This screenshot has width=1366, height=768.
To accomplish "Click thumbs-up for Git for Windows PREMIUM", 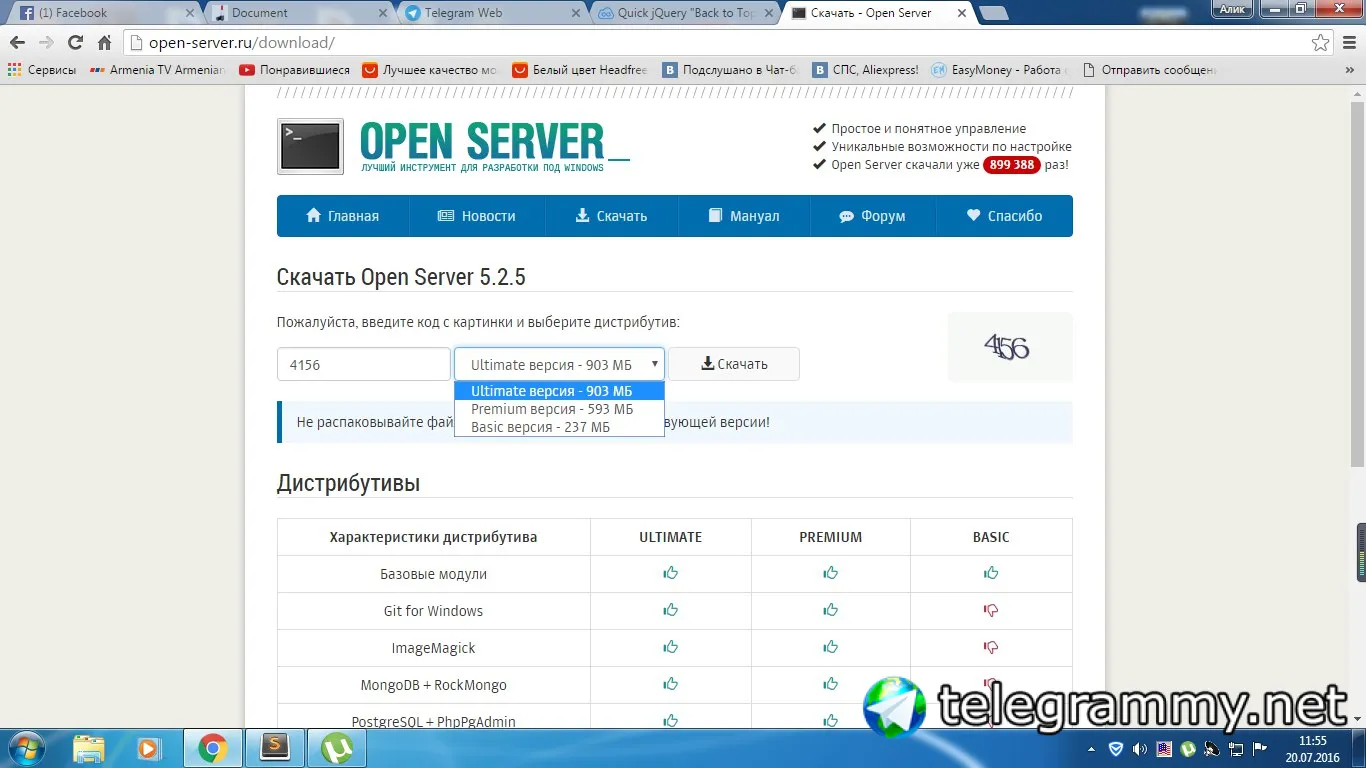I will click(830, 611).
